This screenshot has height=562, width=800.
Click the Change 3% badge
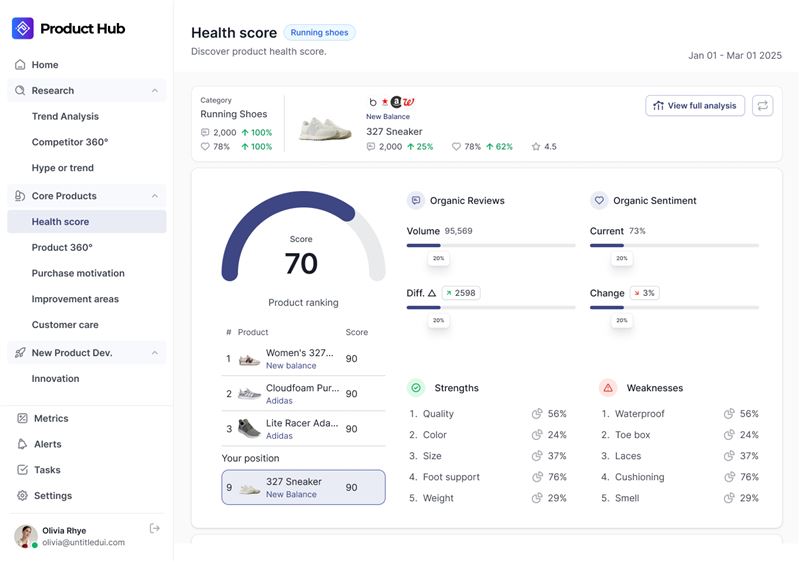[645, 293]
